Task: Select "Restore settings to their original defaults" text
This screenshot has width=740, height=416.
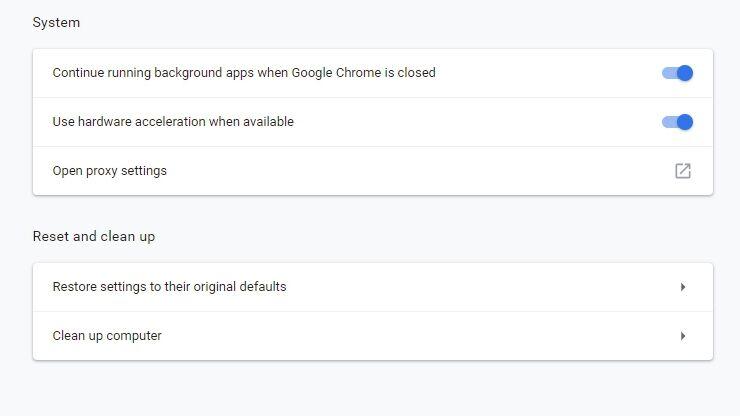Action: (x=169, y=287)
